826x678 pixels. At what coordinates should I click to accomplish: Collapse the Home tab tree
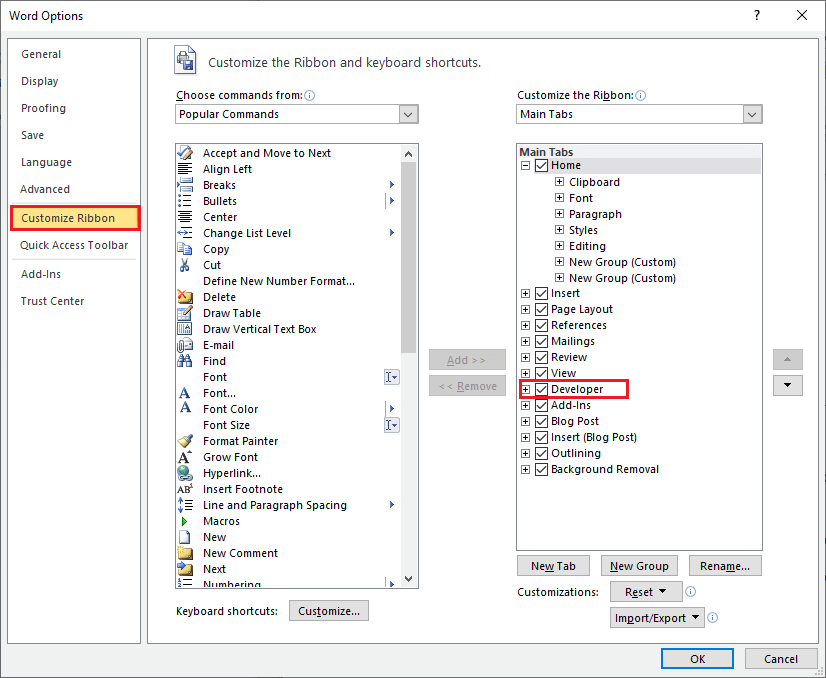pos(525,165)
